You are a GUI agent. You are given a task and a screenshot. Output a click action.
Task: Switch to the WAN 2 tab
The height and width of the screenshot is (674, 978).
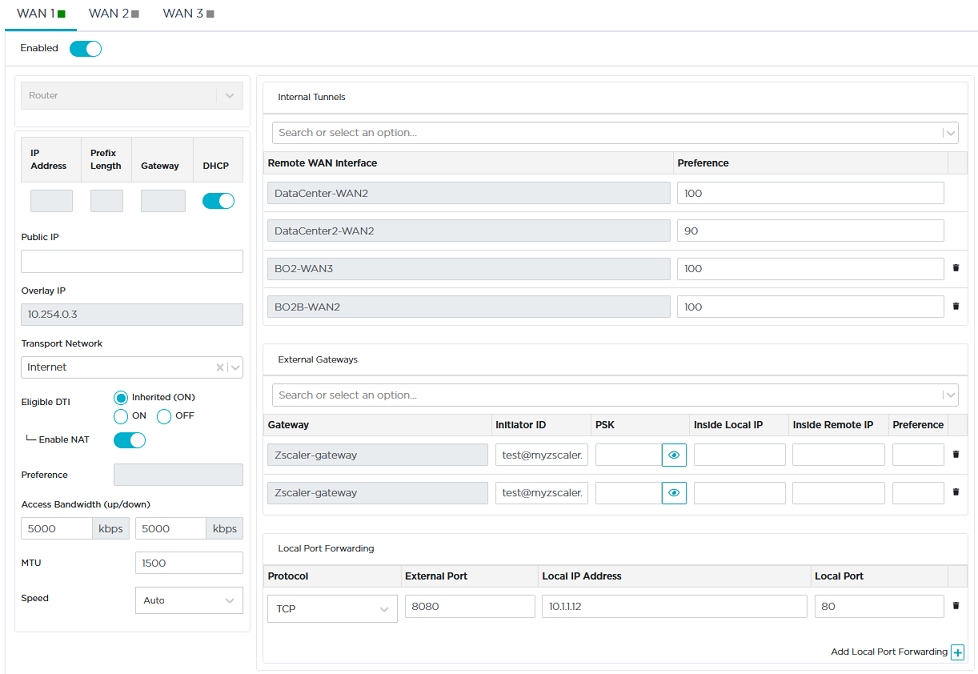point(113,14)
